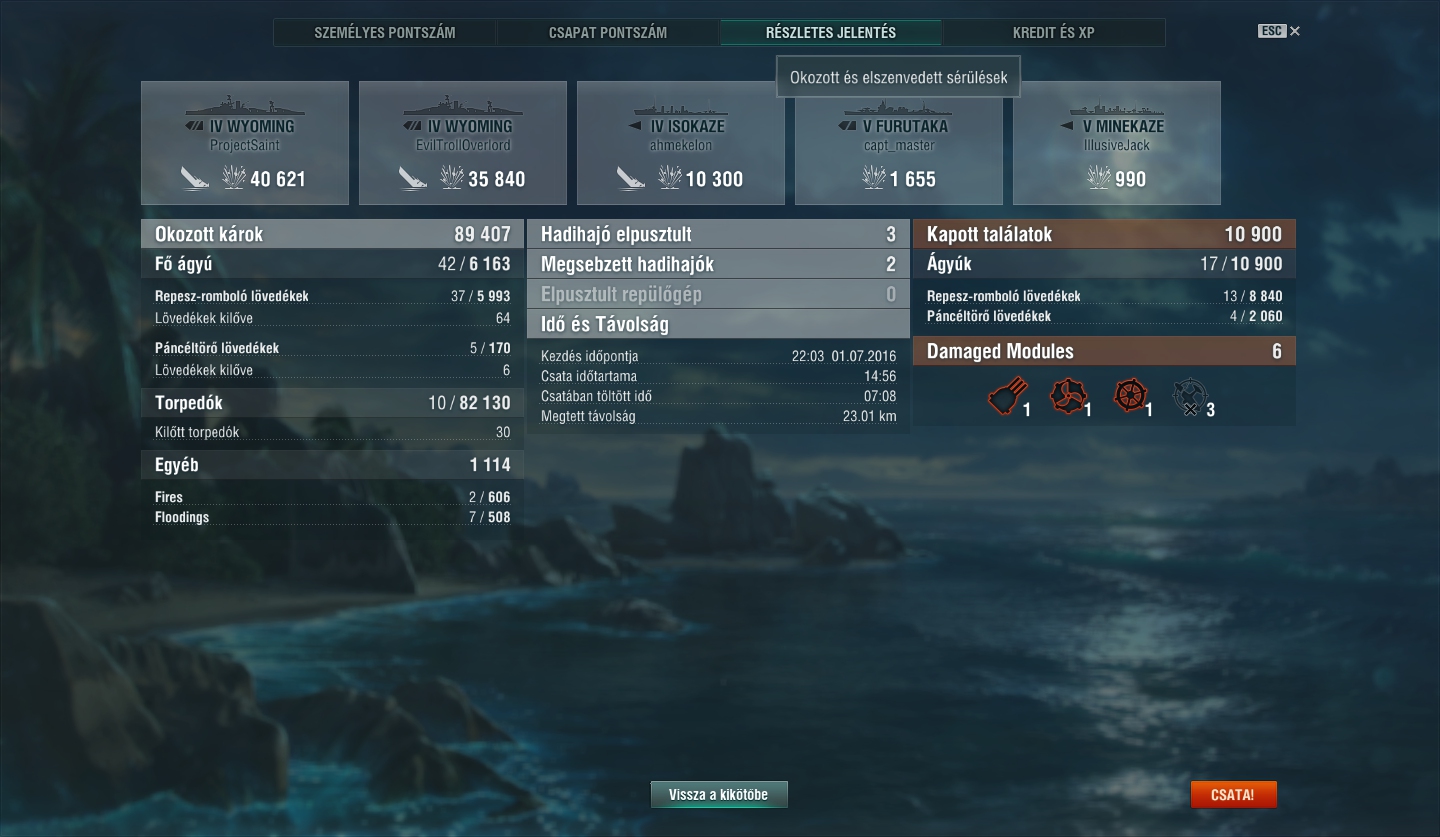Viewport: 1440px width, 837px height.
Task: Click the sunk ship icon on EvilTrollOverlord card
Action: coord(412,179)
